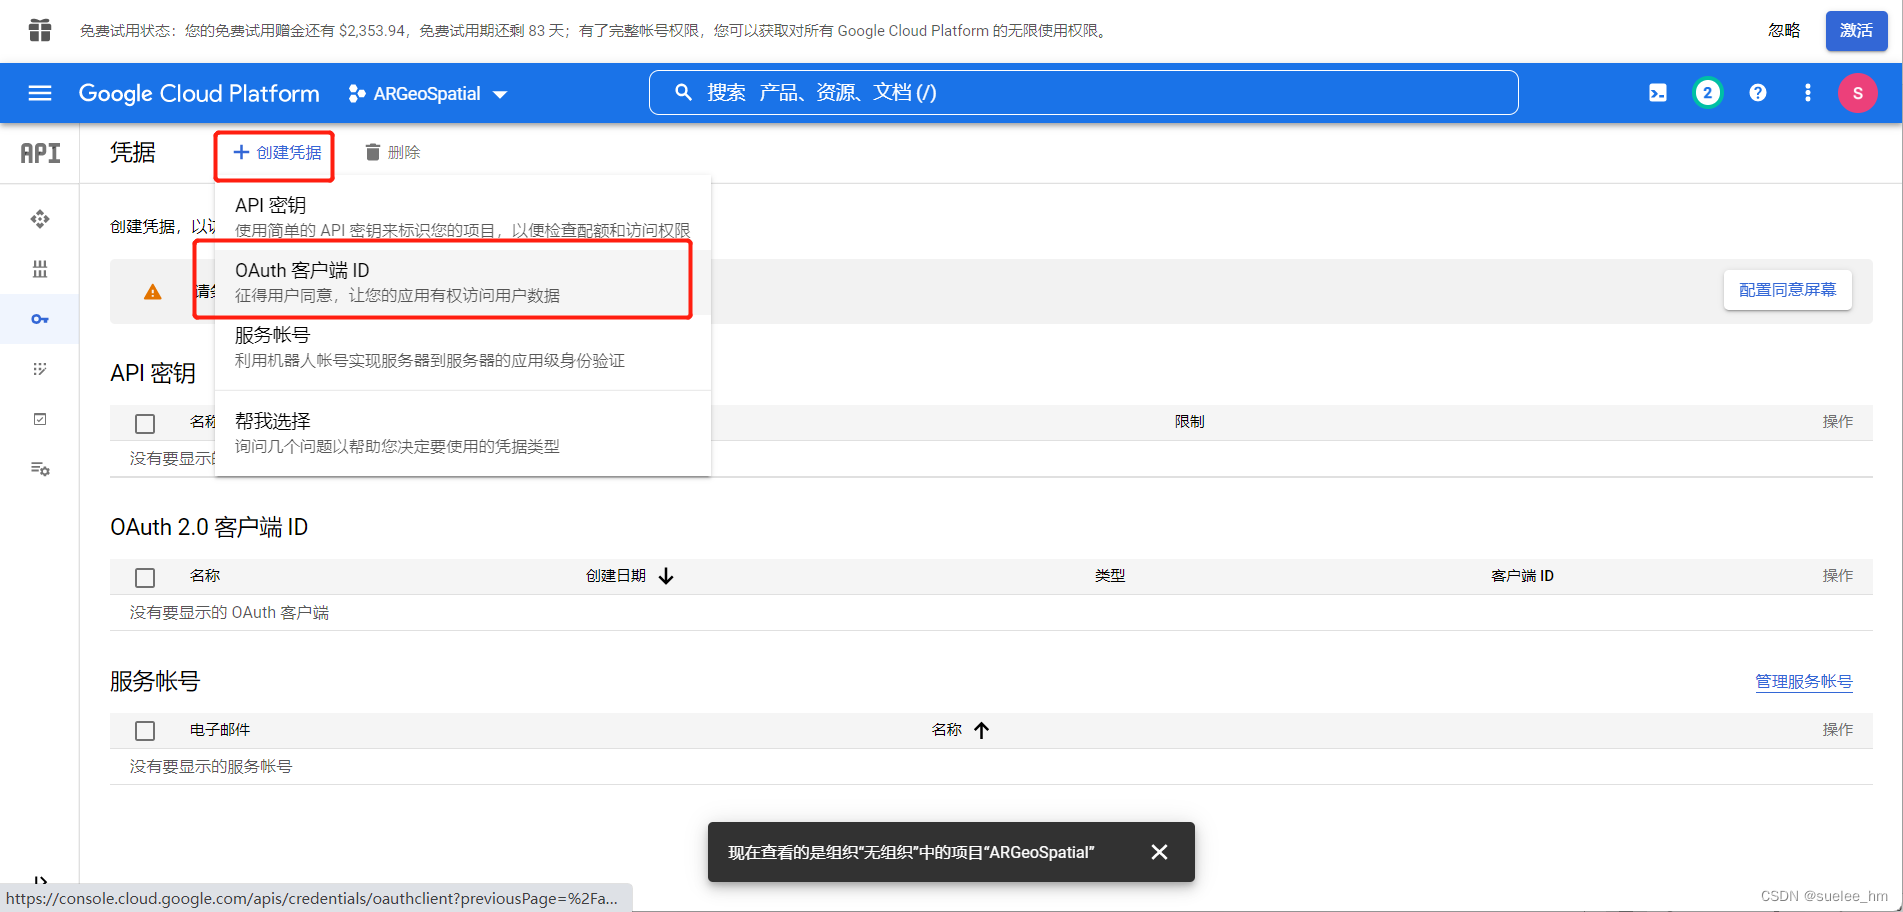Open OAuth consent screen sidebar icon
The width and height of the screenshot is (1903, 912).
(40, 369)
